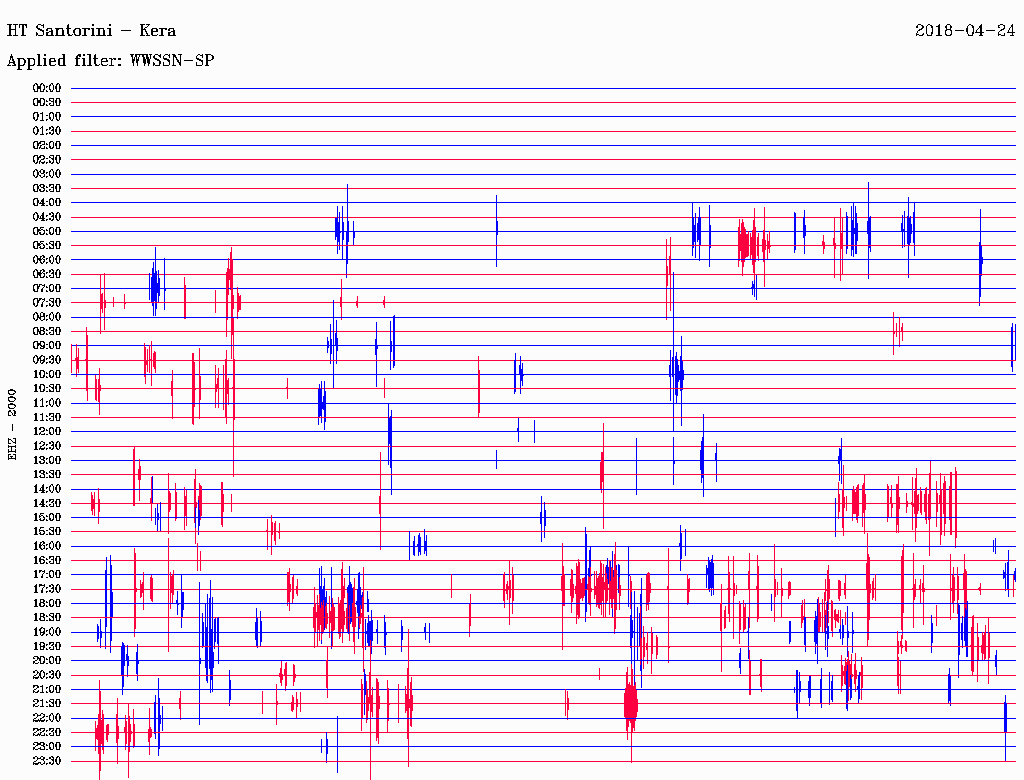Select the 10:30 time label
The width and height of the screenshot is (1024, 780).
click(x=47, y=389)
